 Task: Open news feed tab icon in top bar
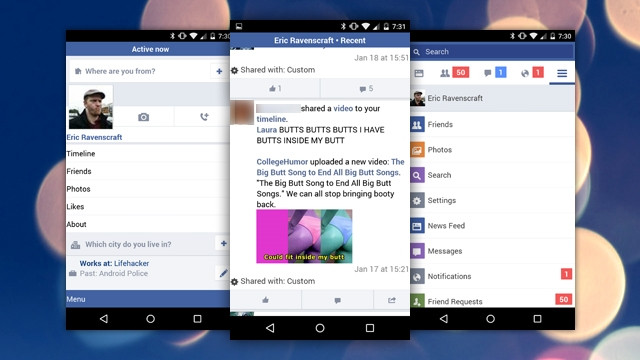tap(419, 73)
